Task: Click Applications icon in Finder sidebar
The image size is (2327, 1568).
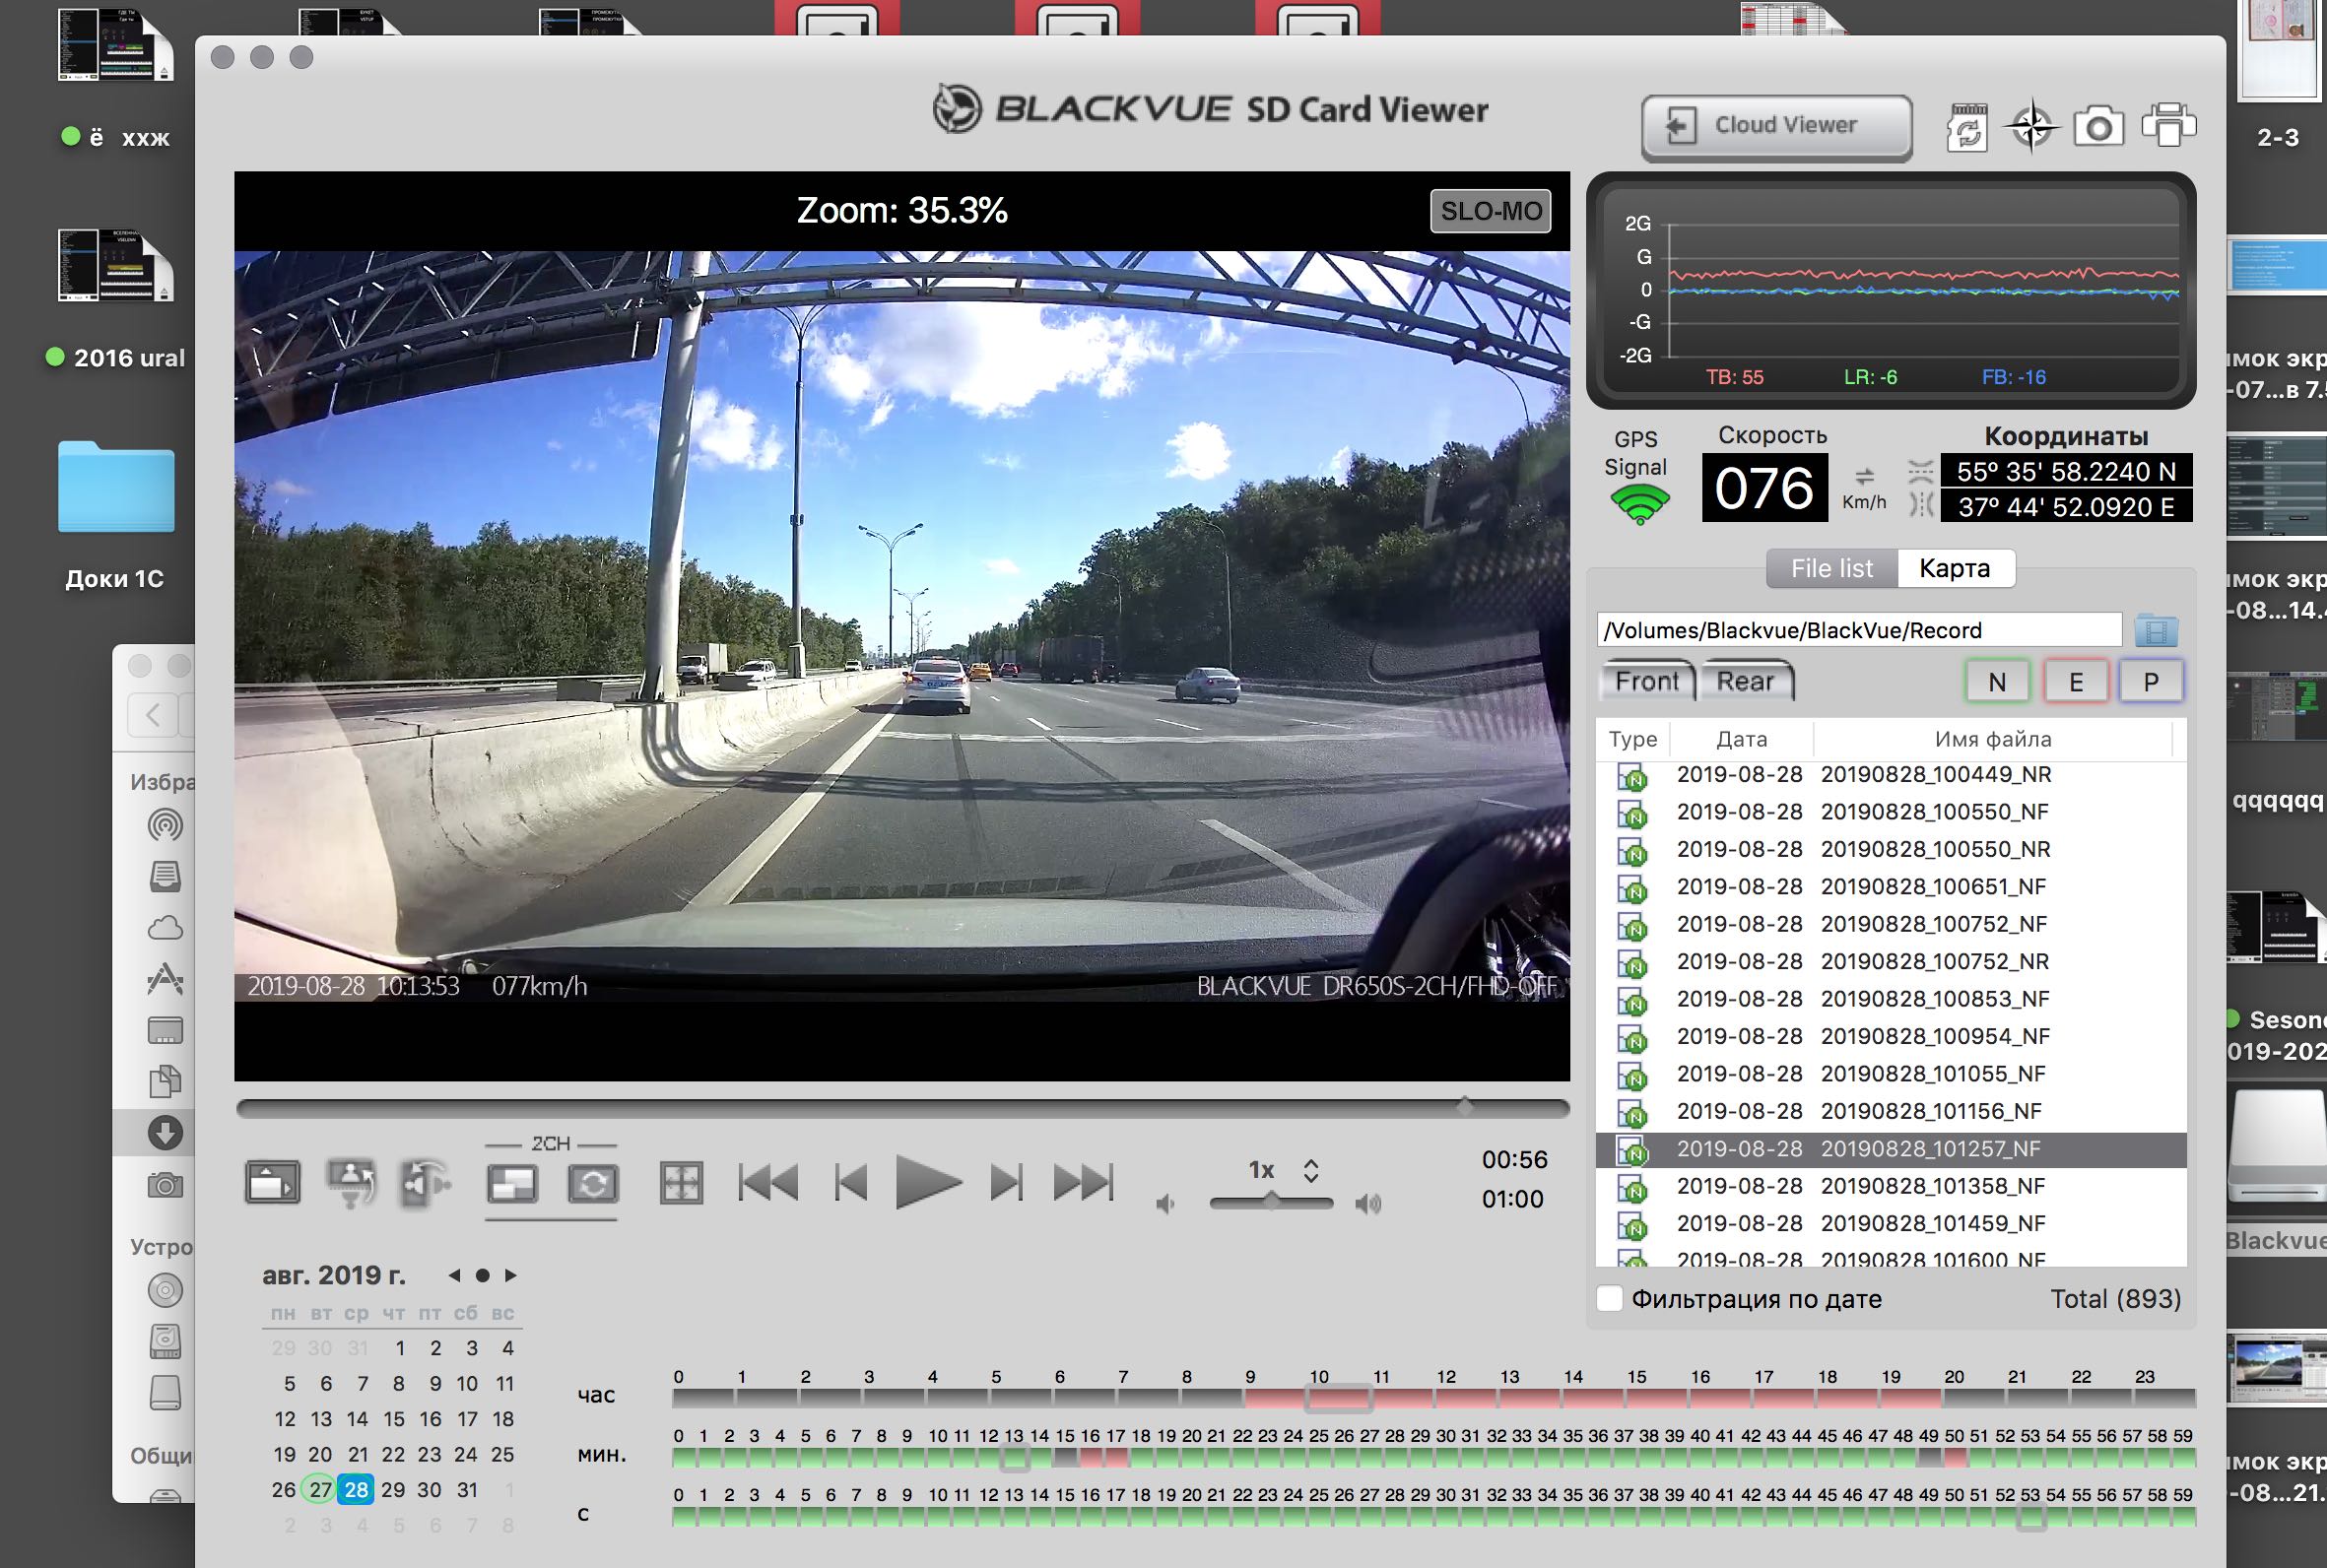Action: tap(165, 979)
